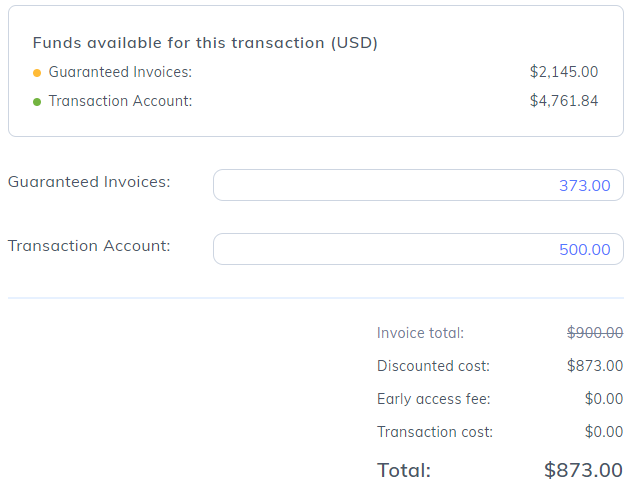
Task: Click the Guaranteed Invoices label left of input
Action: click(89, 182)
